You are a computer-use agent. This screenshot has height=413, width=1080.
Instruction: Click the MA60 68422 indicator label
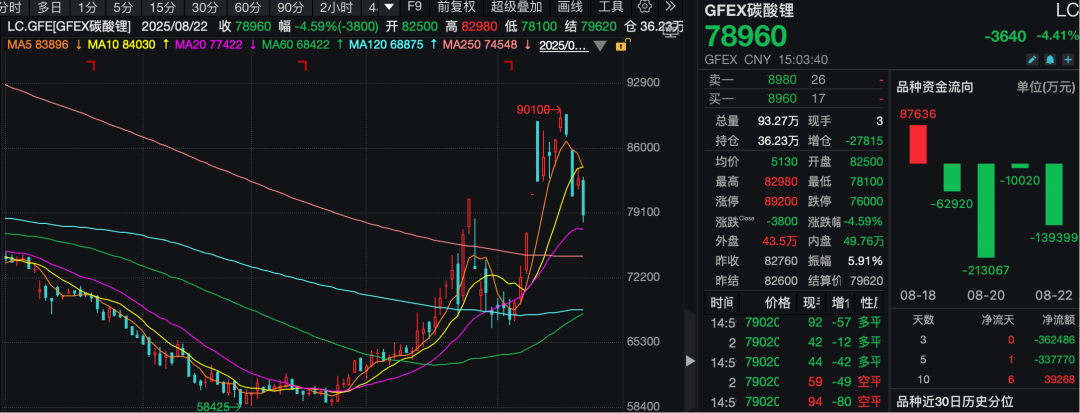pyautogui.click(x=297, y=45)
